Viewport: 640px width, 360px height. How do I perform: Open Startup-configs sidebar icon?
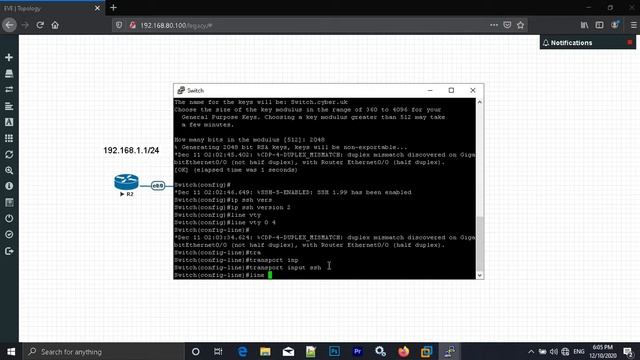pos(9,106)
